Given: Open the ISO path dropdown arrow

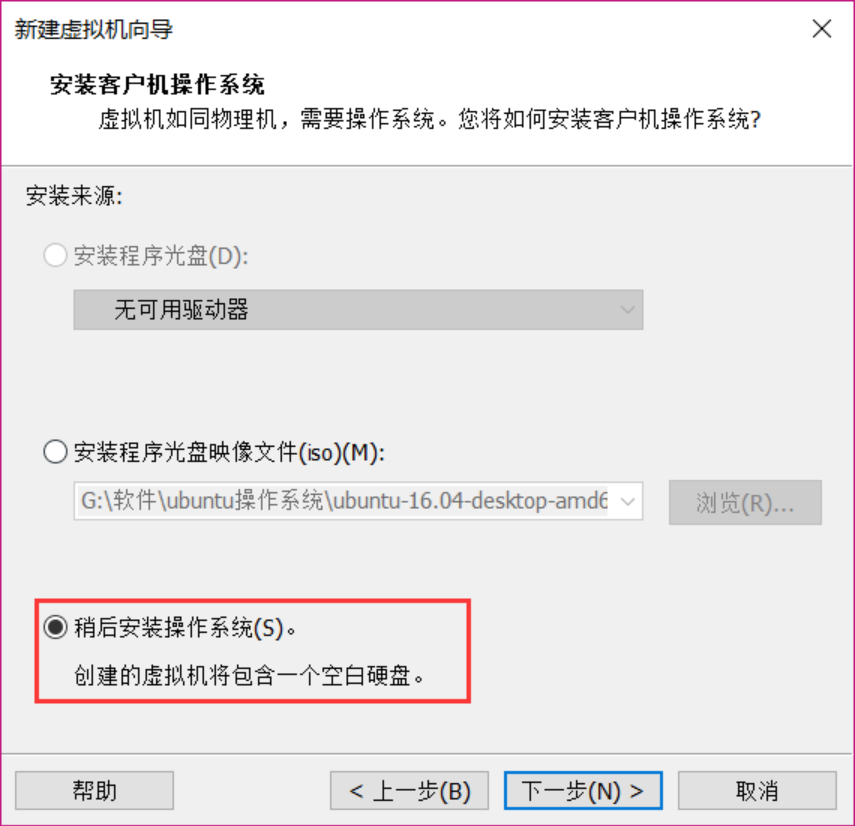Looking at the screenshot, I should (x=628, y=501).
